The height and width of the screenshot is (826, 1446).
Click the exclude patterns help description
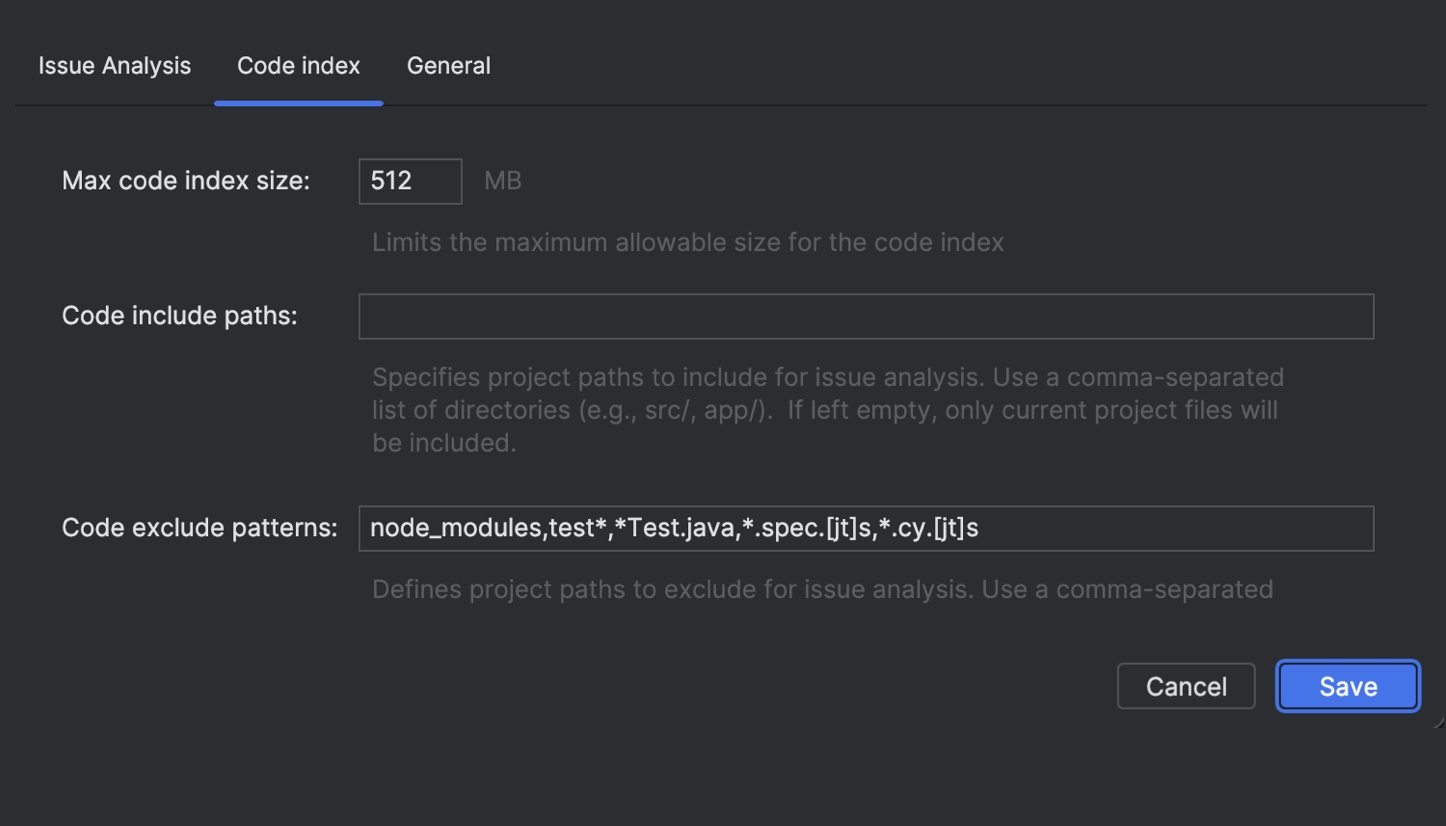[x=822, y=590]
